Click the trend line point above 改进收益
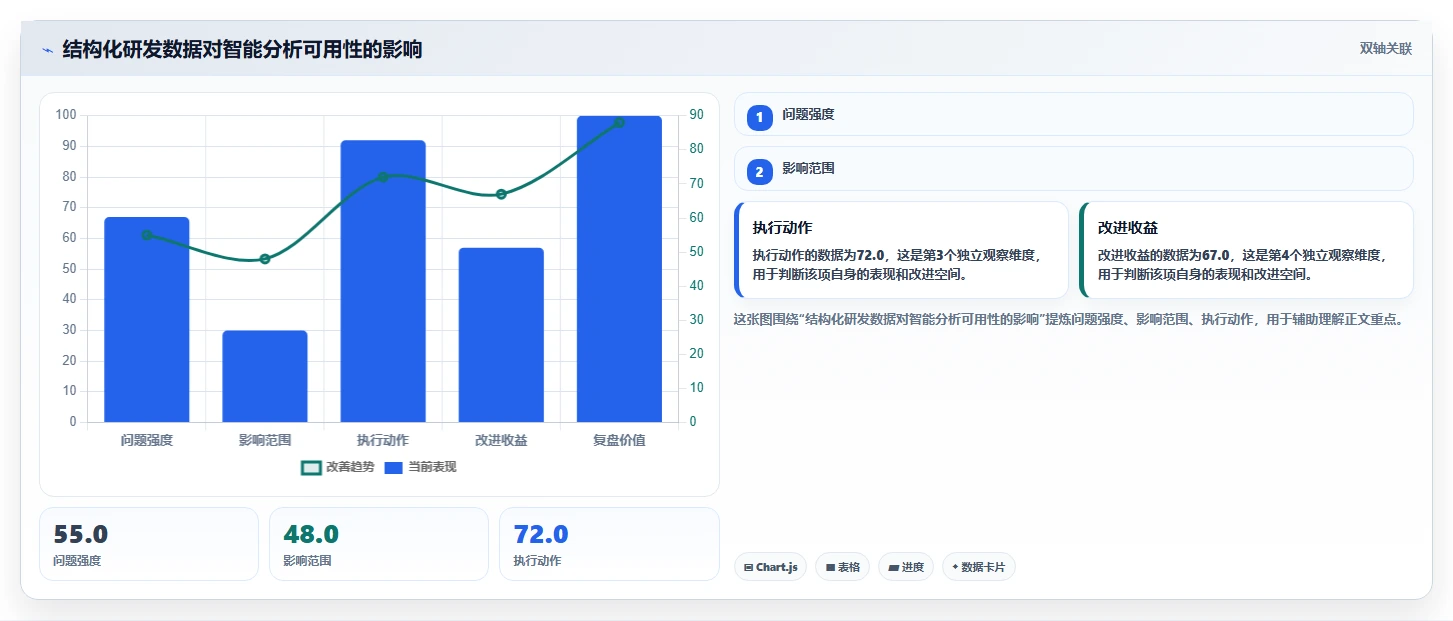Image resolution: width=1453 pixels, height=621 pixels. tap(501, 194)
